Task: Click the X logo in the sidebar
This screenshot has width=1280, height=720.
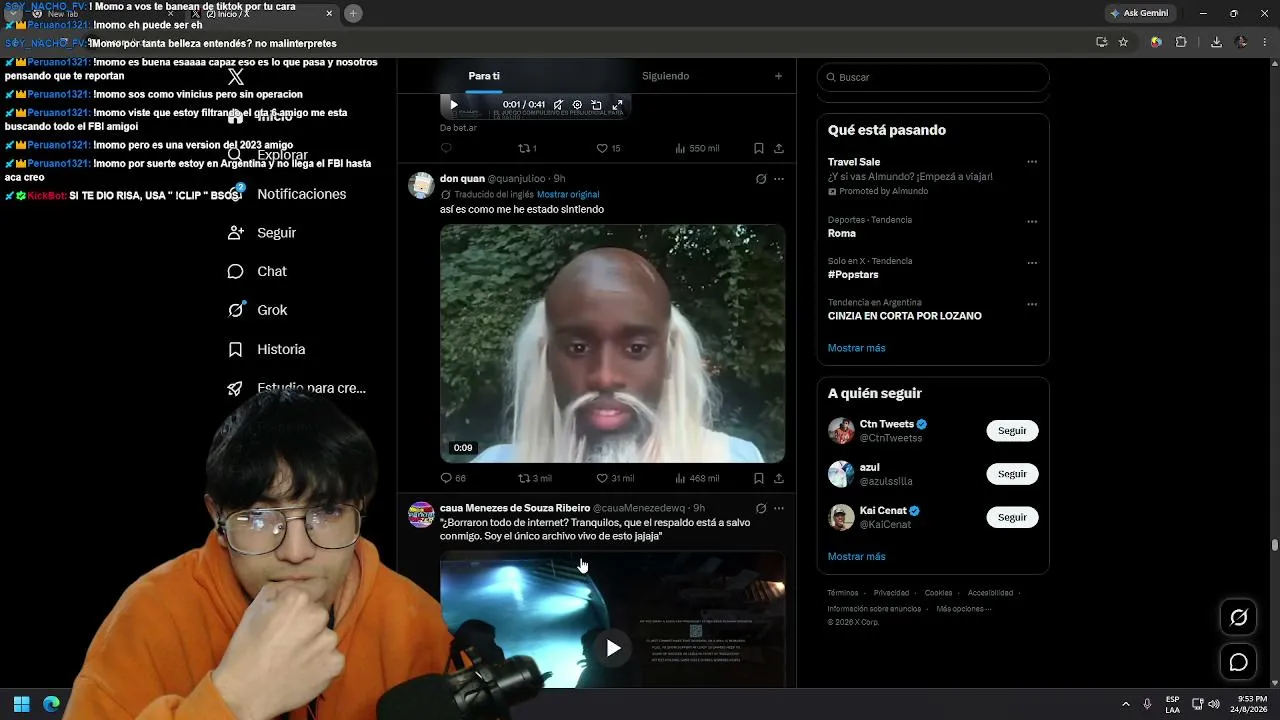Action: pyautogui.click(x=236, y=77)
